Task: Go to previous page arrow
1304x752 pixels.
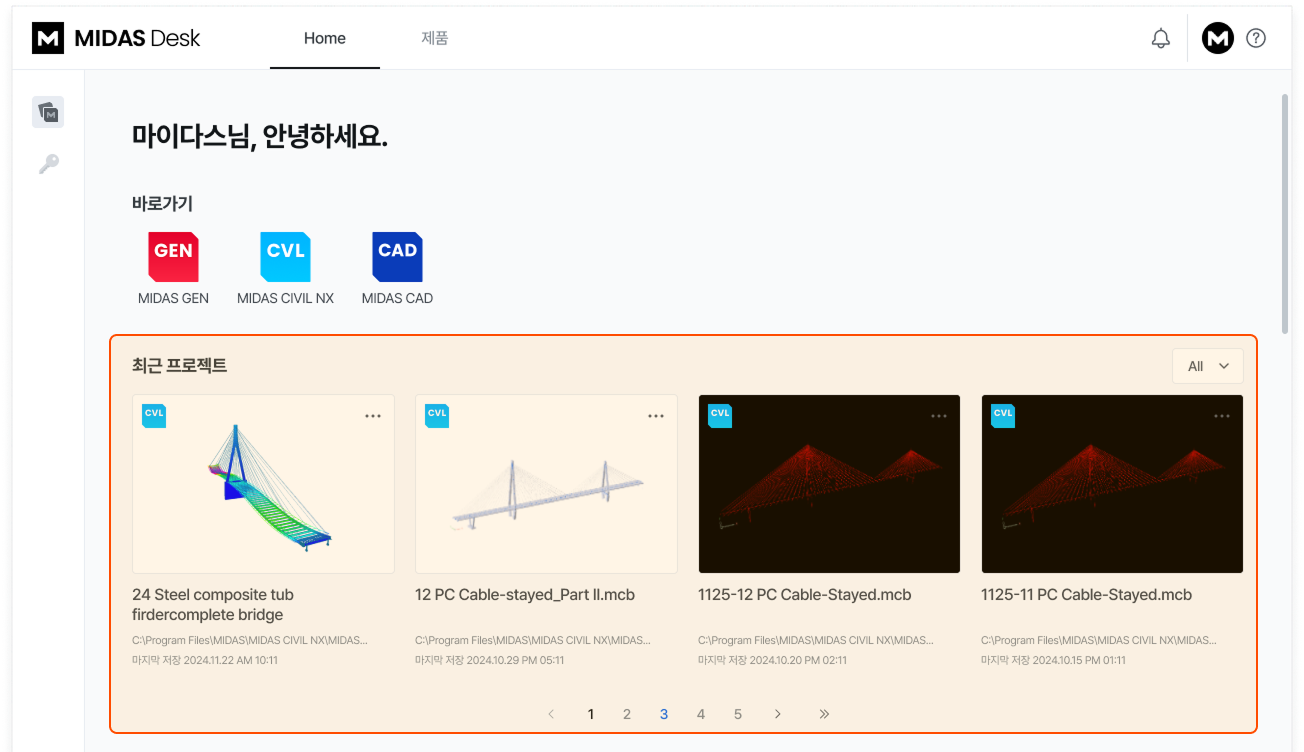Action: (x=551, y=714)
